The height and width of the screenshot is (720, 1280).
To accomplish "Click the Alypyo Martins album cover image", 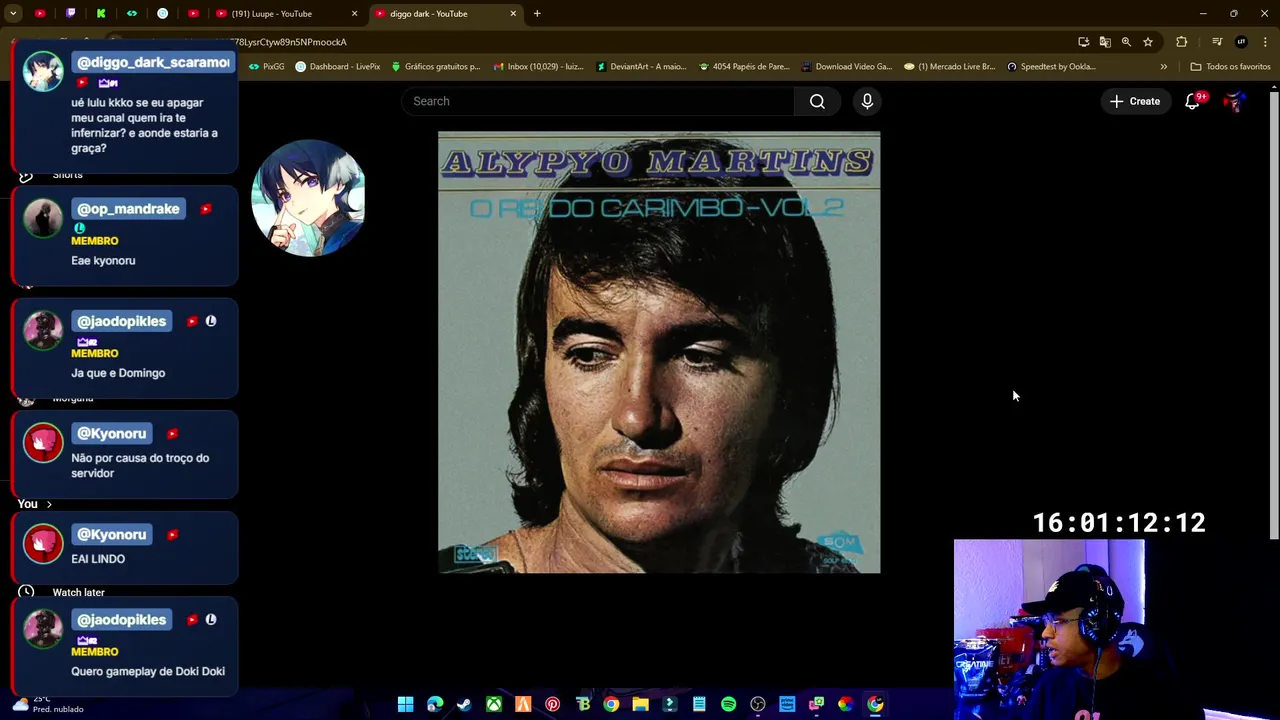I will pos(659,352).
